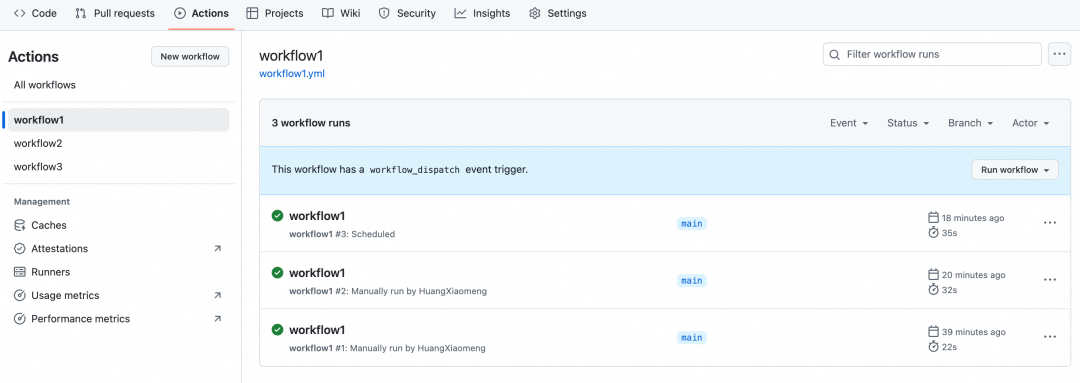Viewport: 1080px width, 383px height.
Task: Click 'workflow_dispatch' text in the banner
Action: point(416,169)
